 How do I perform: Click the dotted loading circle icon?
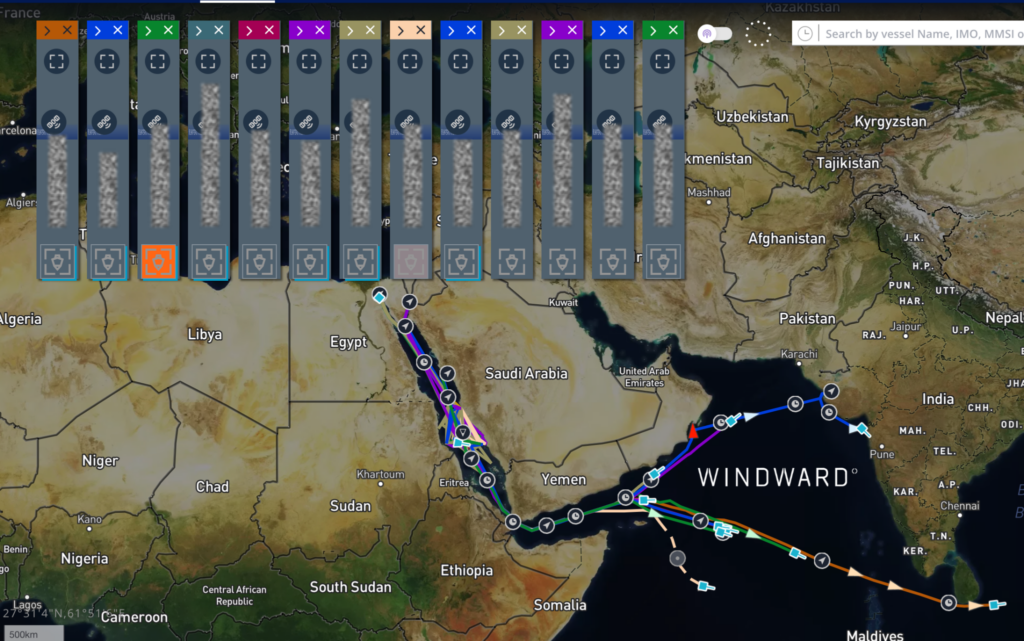(758, 33)
